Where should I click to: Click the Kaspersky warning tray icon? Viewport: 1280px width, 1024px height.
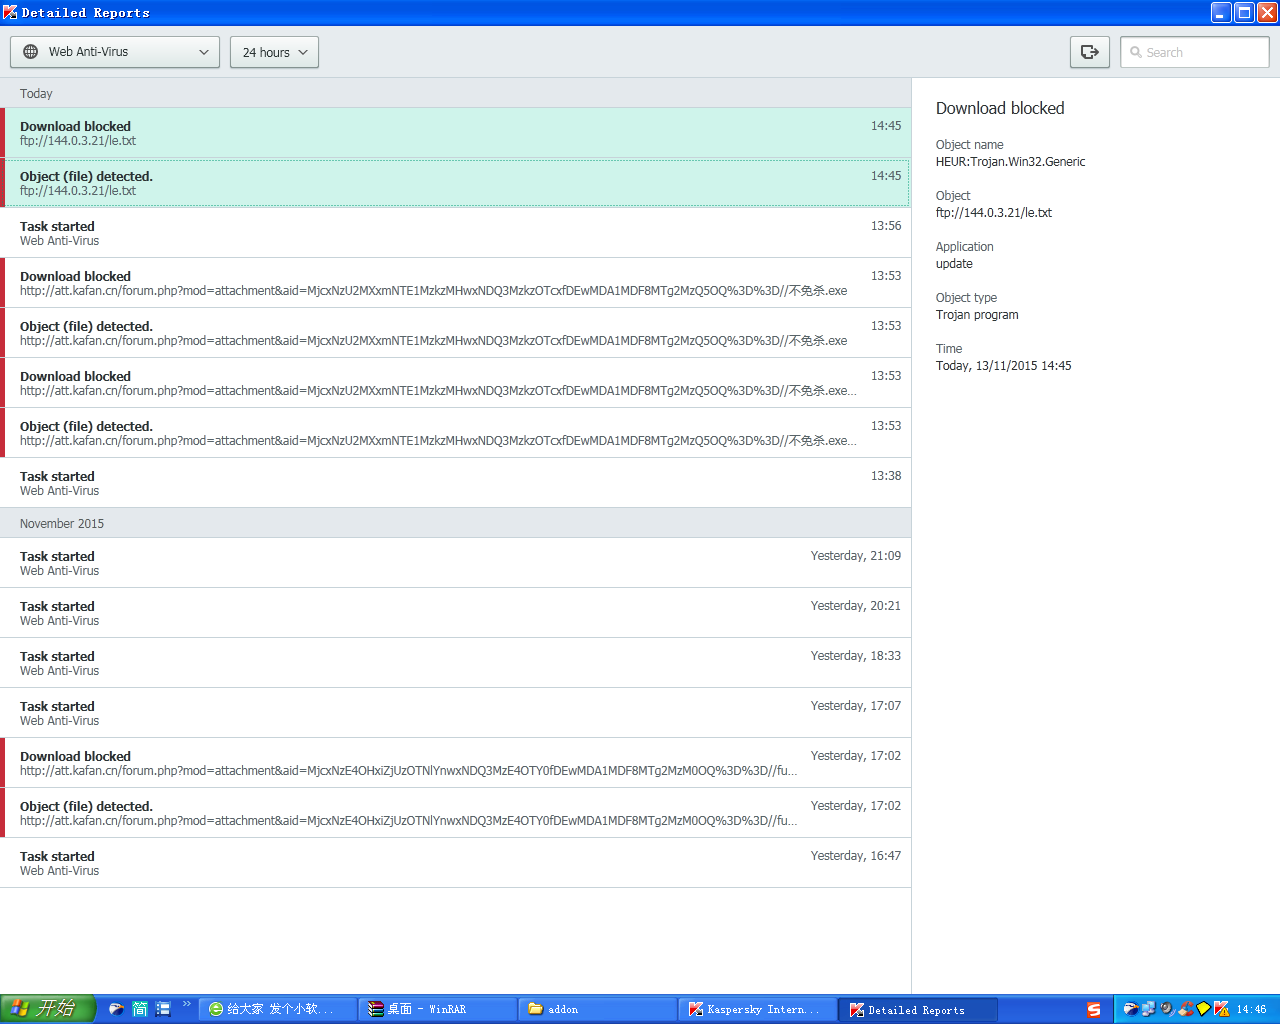(x=1222, y=1010)
